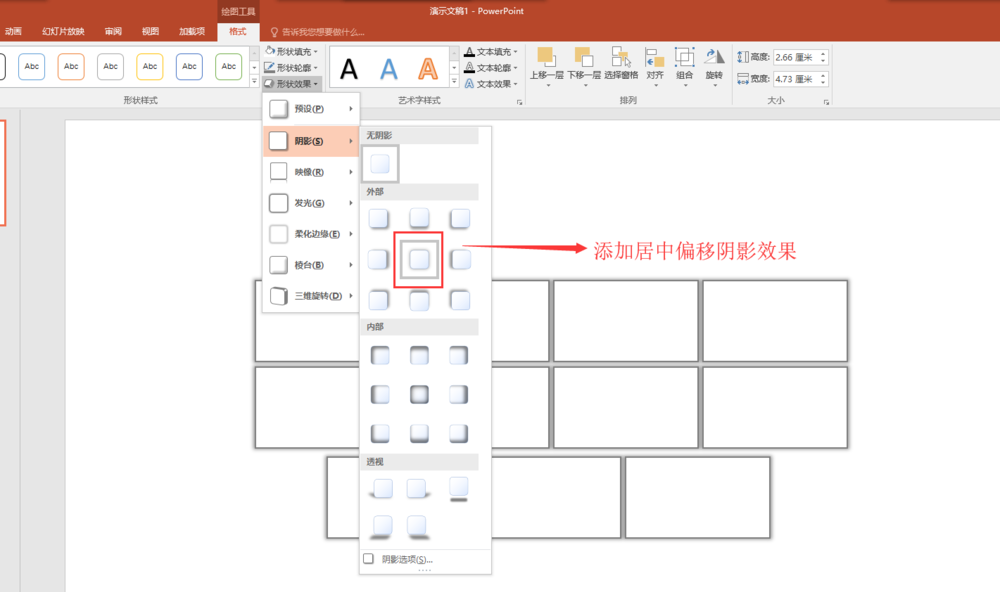1000x592 pixels.
Task: Apply perspective shadow diagonal lower-left
Action: click(x=381, y=527)
